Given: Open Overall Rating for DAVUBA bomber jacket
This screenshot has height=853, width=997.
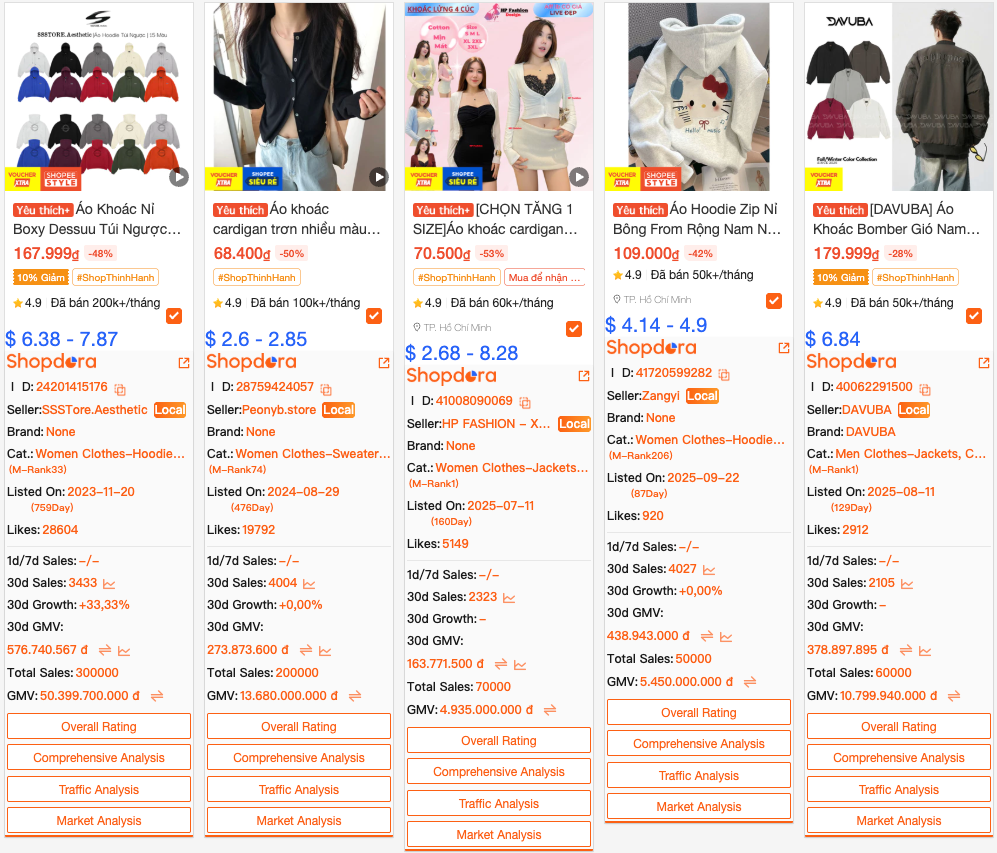Looking at the screenshot, I should pos(898,727).
